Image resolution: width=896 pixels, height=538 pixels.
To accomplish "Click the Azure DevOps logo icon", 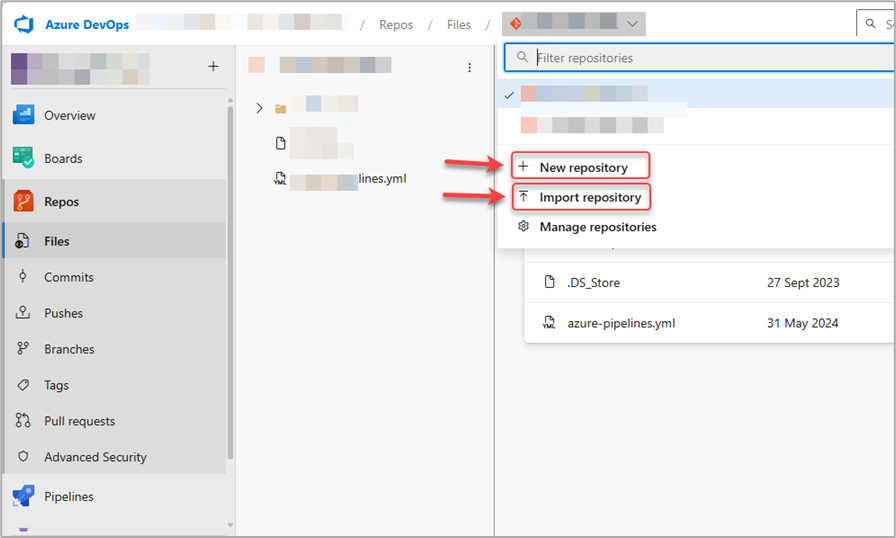I will [x=25, y=25].
